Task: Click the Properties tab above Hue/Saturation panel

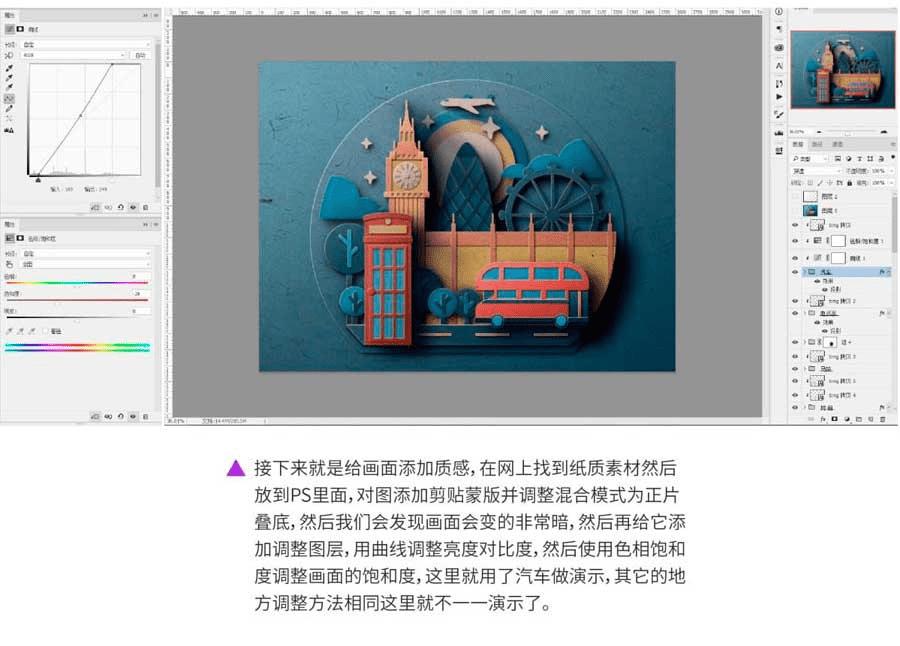Action: pyautogui.click(x=10, y=225)
